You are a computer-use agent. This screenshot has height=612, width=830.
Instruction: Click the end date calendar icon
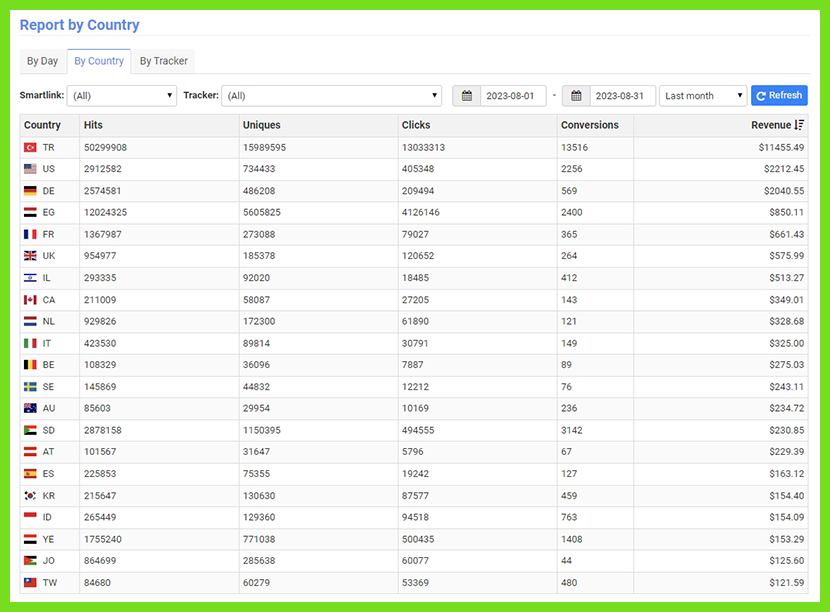click(576, 96)
